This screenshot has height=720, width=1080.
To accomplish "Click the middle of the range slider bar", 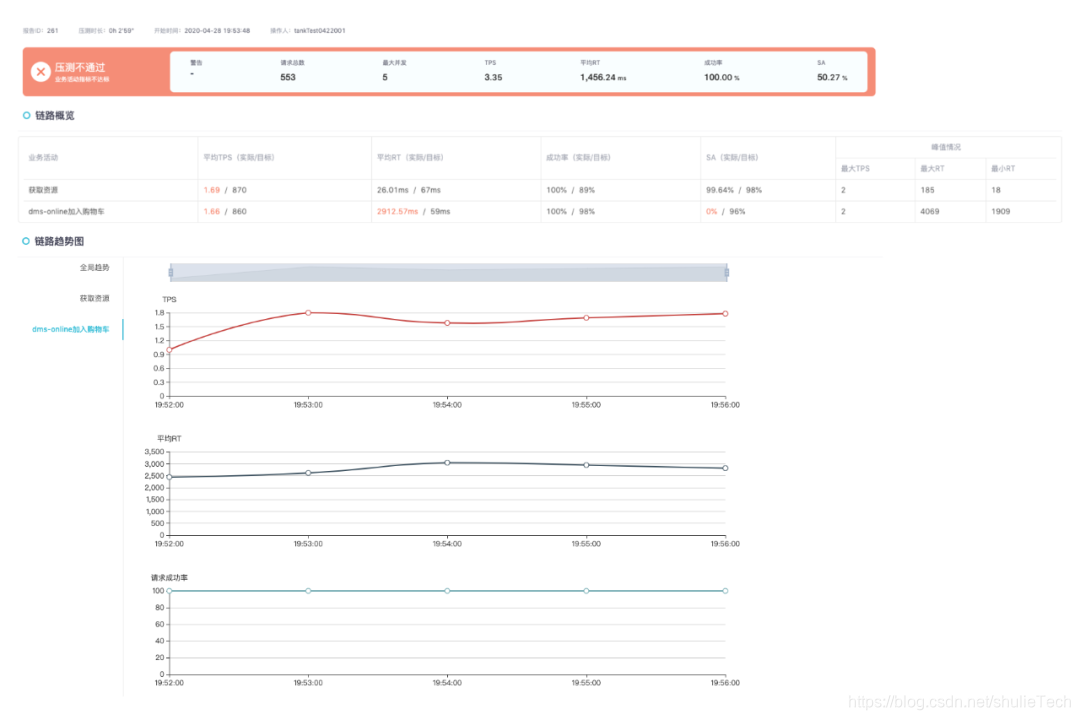I will [x=448, y=272].
